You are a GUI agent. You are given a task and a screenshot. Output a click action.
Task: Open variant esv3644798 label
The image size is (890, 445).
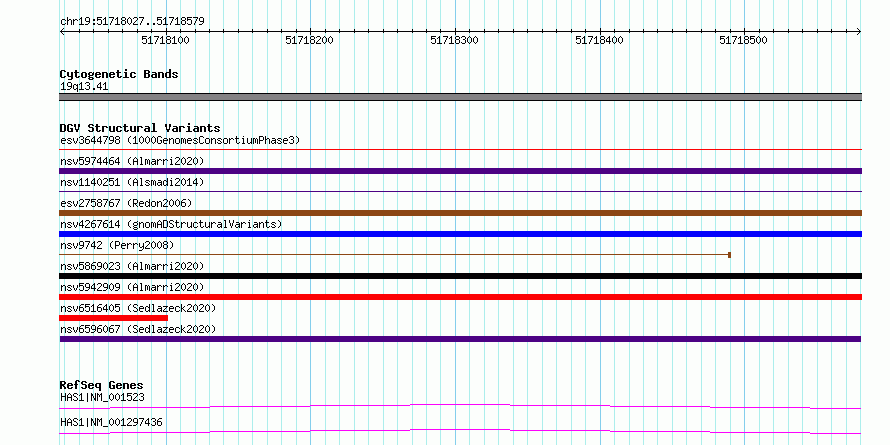pyautogui.click(x=180, y=140)
